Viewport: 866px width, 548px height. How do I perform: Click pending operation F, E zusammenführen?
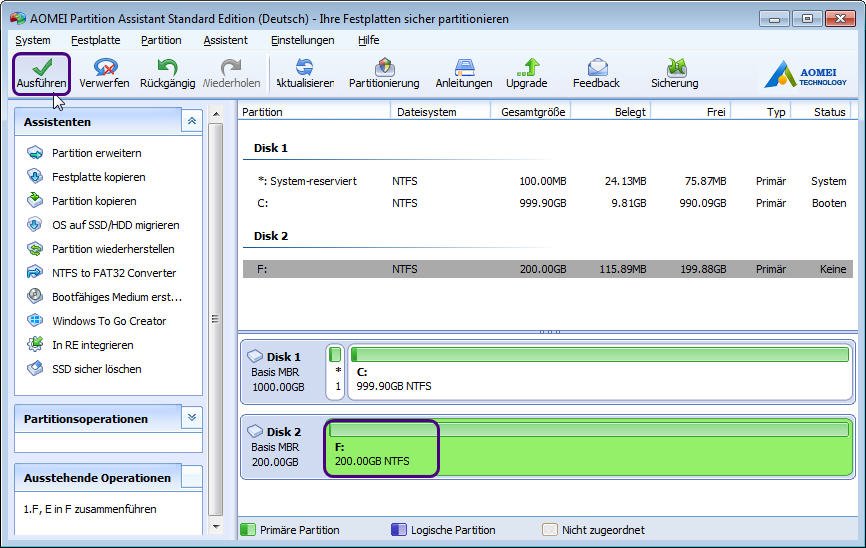pyautogui.click(x=90, y=509)
